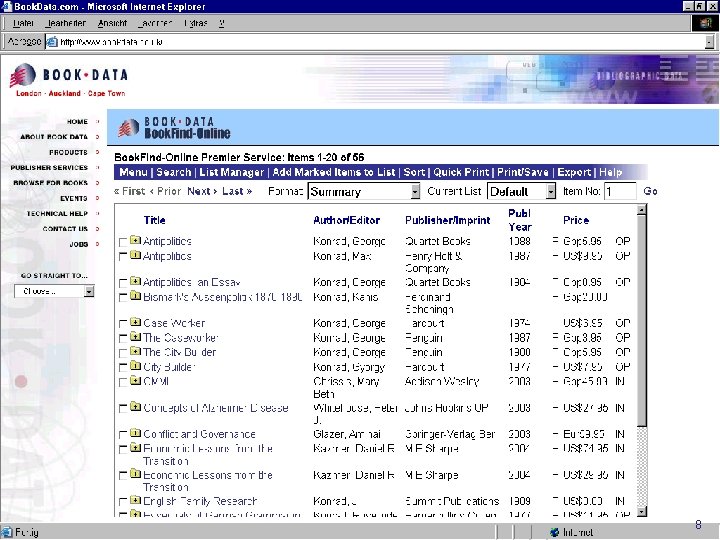Click results list scrollbar up arrow
The image size is (720, 540).
pyautogui.click(x=642, y=210)
